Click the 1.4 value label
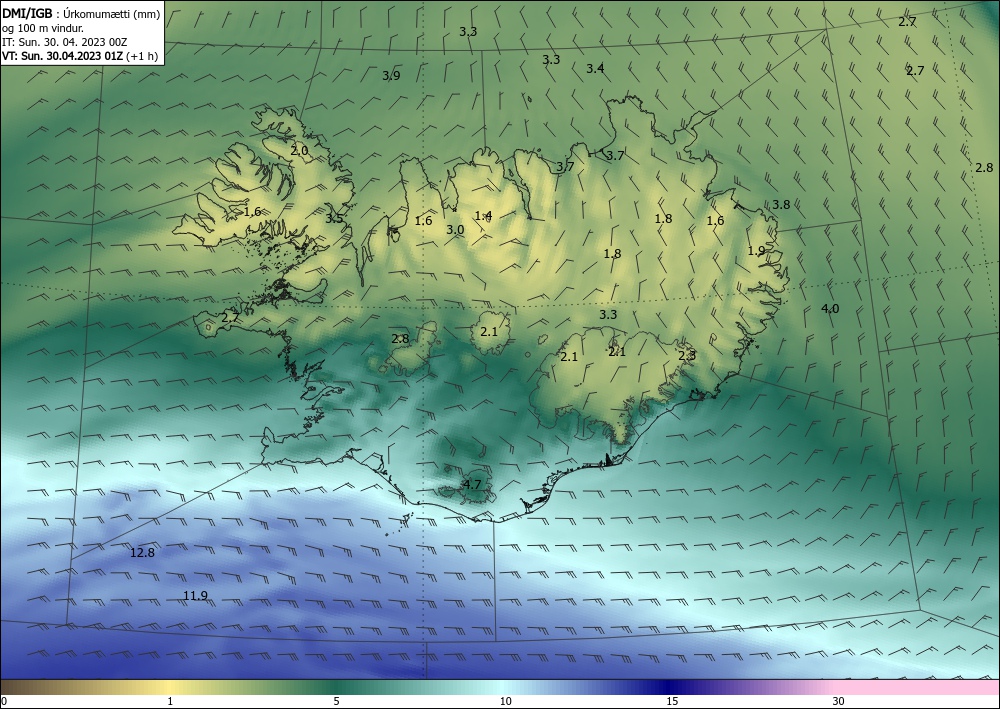Viewport: 1000px width, 709px height. coord(483,216)
